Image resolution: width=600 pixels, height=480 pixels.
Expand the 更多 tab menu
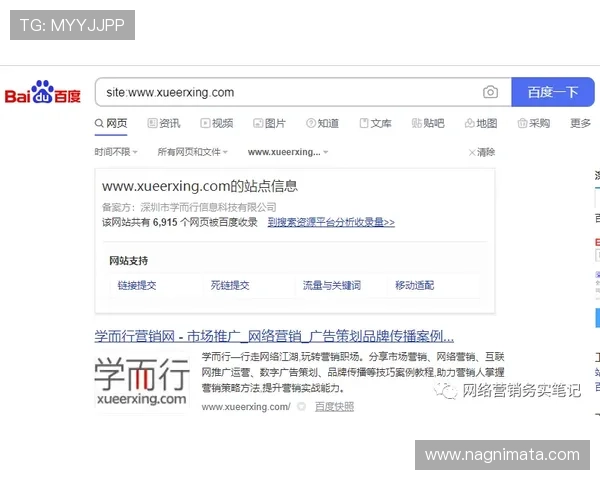[580, 123]
